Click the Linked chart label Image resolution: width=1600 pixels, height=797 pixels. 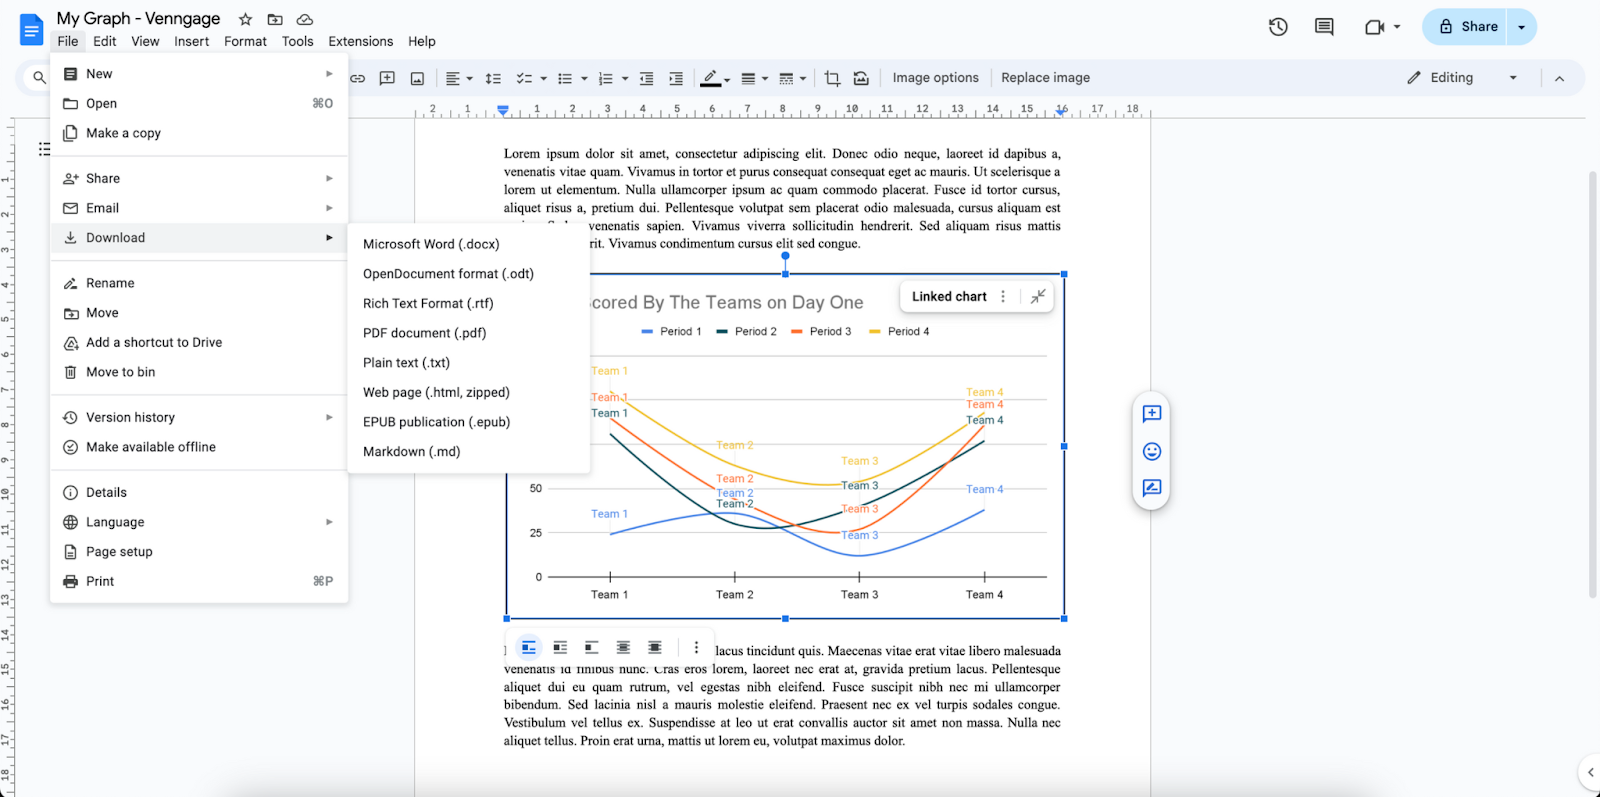[949, 296]
